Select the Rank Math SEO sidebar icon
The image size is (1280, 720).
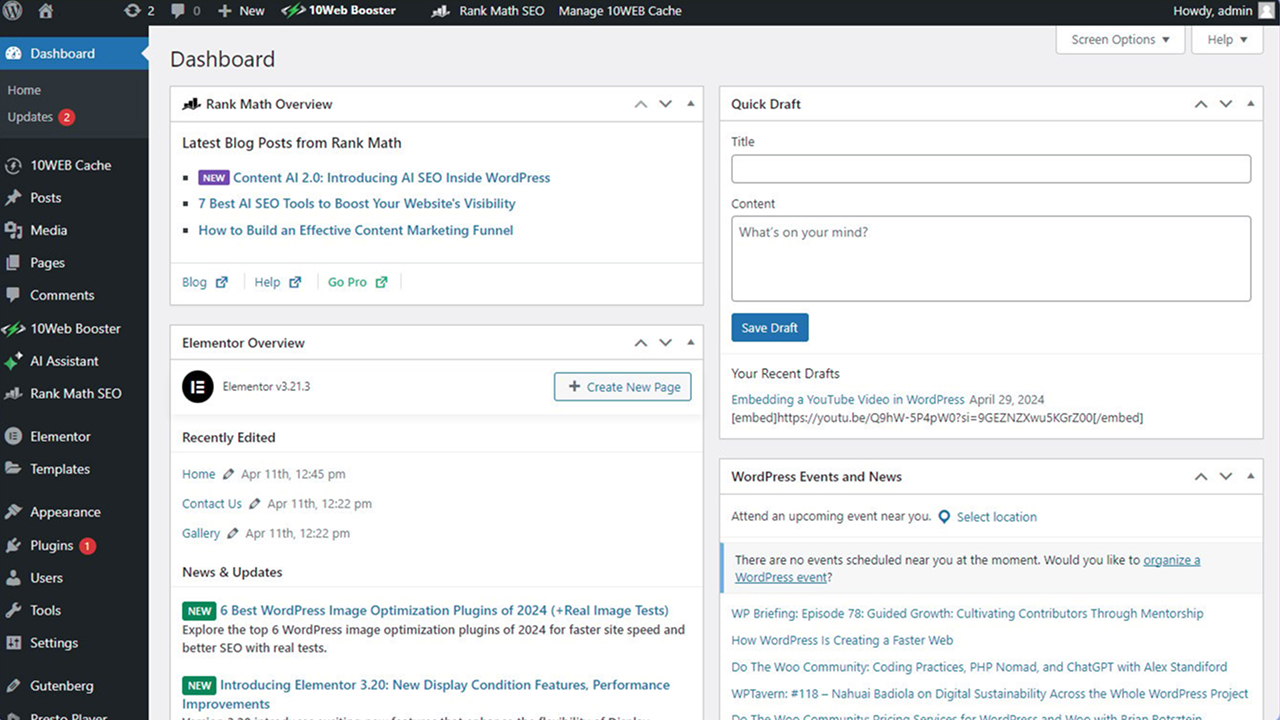pos(16,393)
